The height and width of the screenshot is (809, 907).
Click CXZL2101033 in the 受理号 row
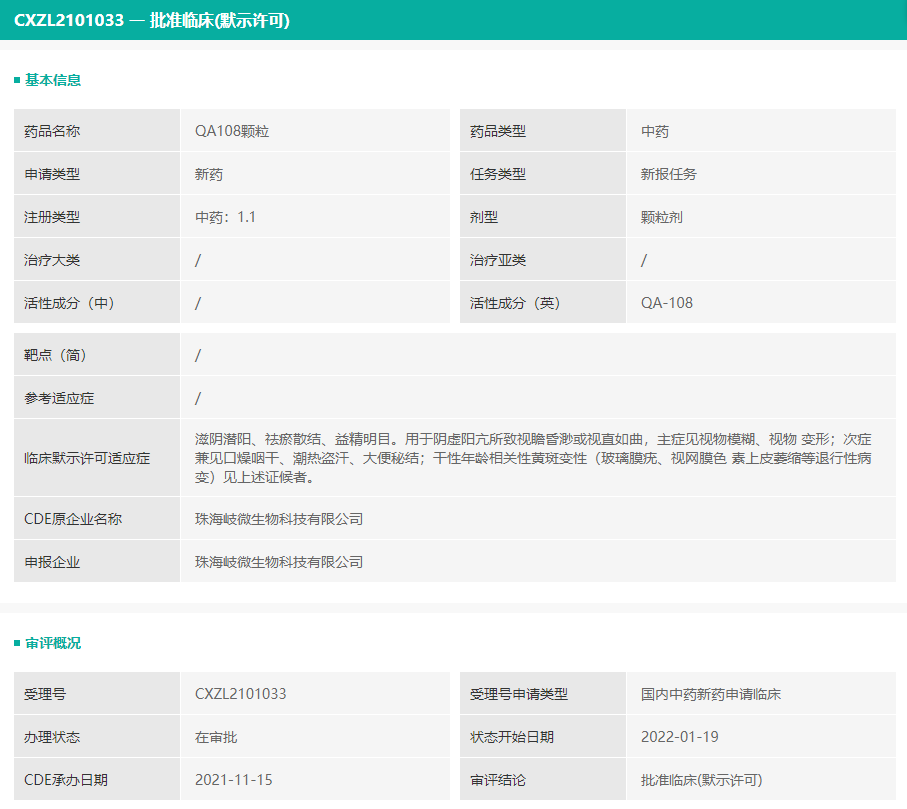click(241, 694)
